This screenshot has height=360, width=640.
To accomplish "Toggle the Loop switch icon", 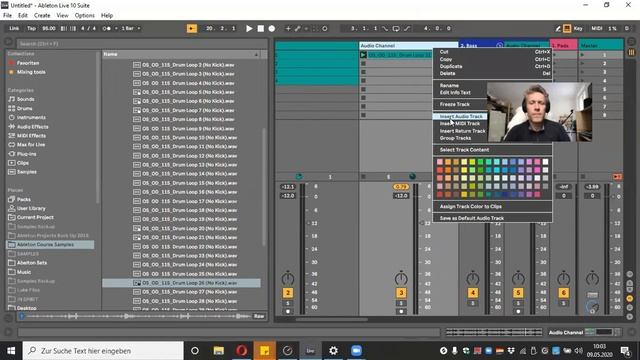I will click(x=396, y=29).
